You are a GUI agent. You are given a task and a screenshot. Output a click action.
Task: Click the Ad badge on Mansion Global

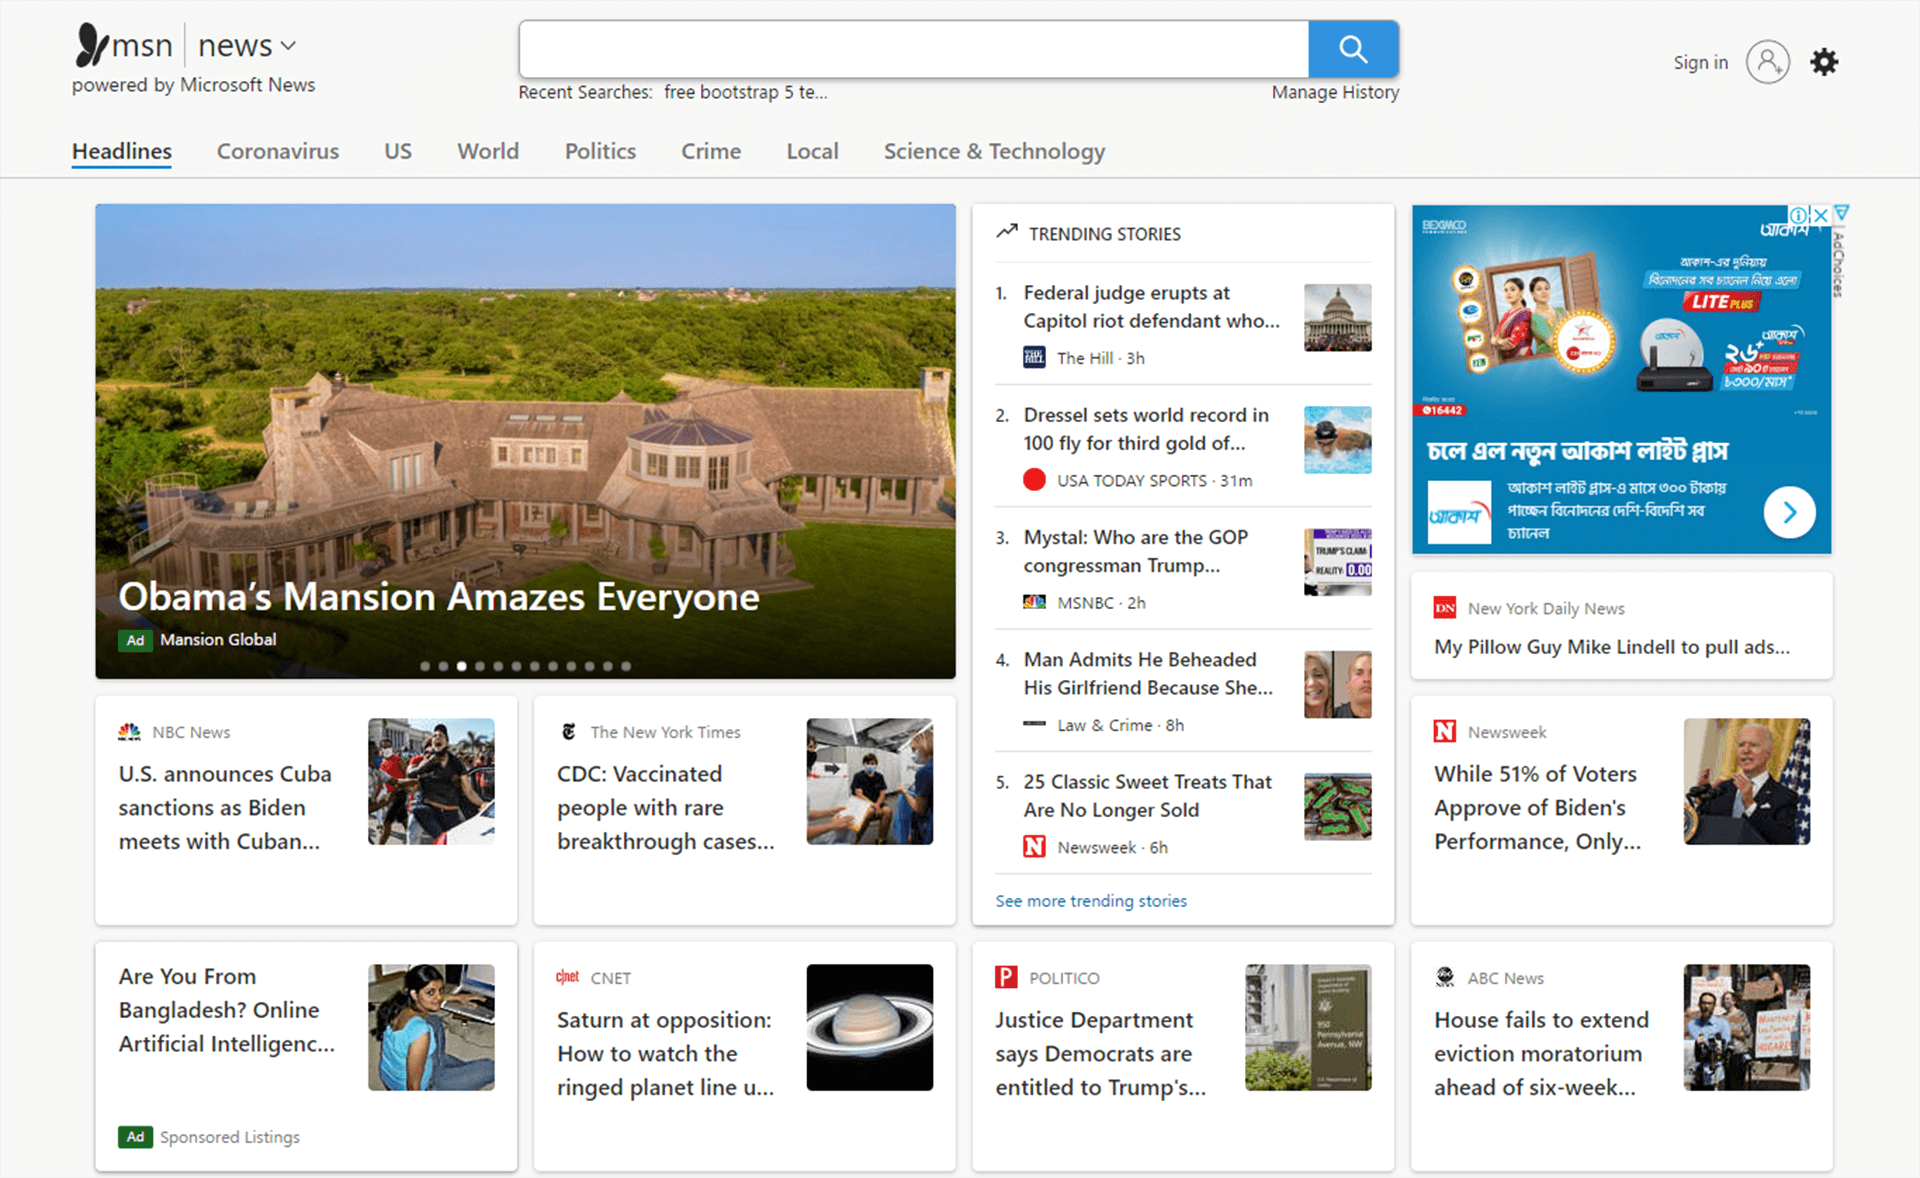pyautogui.click(x=135, y=640)
